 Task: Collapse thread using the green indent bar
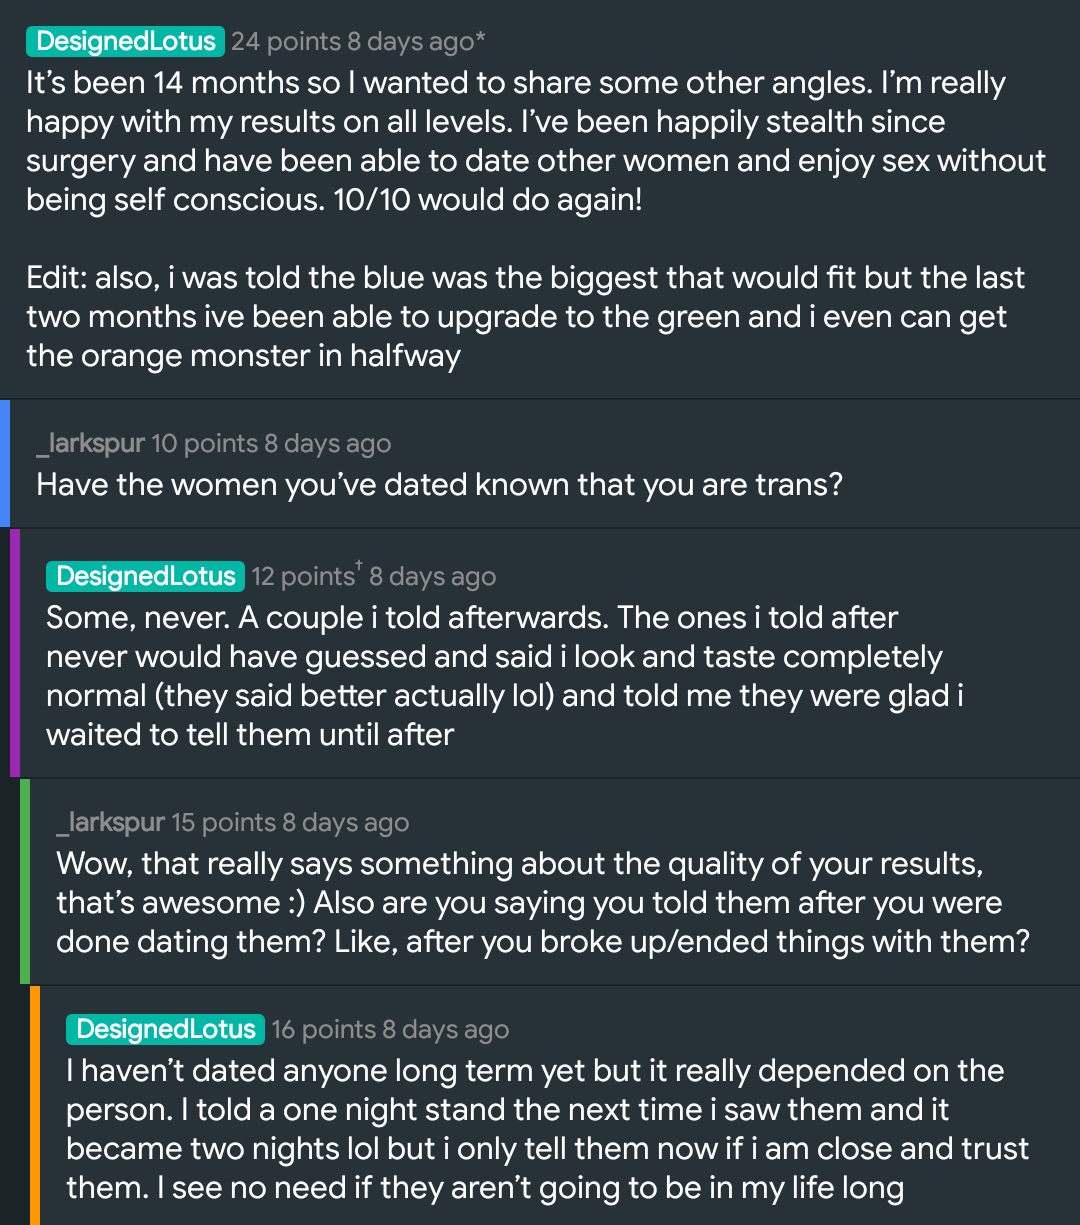[25, 881]
